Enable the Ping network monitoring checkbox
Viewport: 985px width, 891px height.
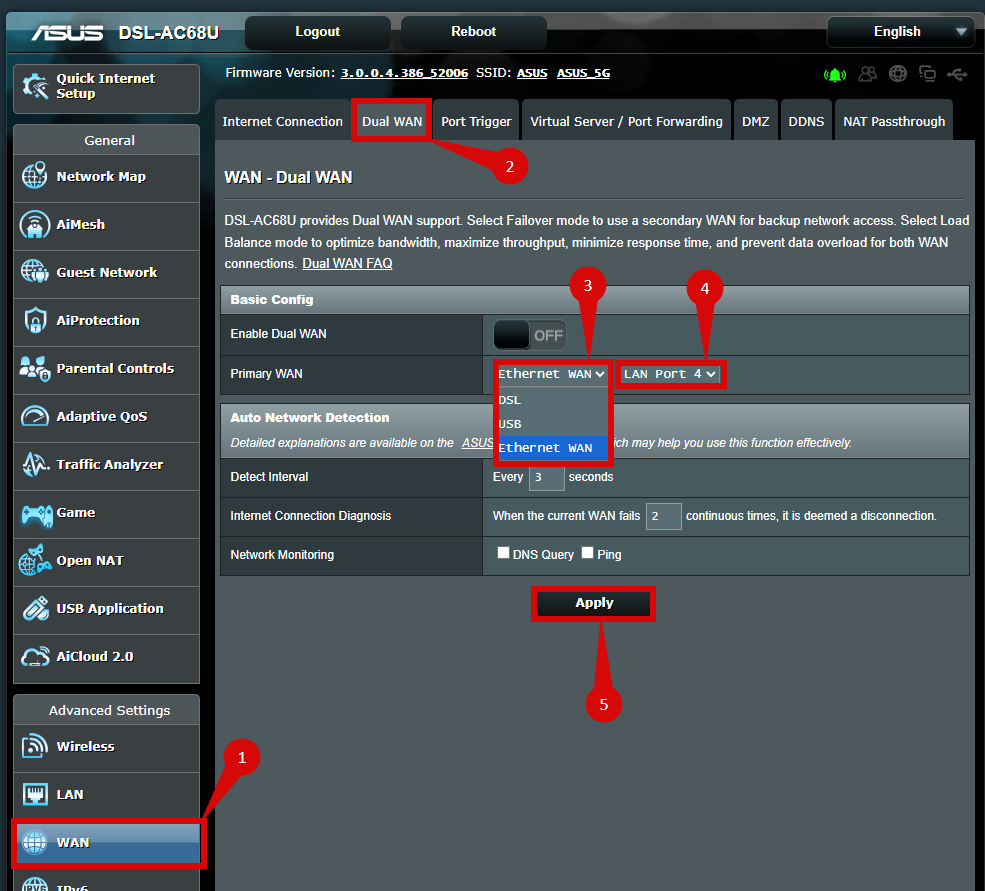588,553
